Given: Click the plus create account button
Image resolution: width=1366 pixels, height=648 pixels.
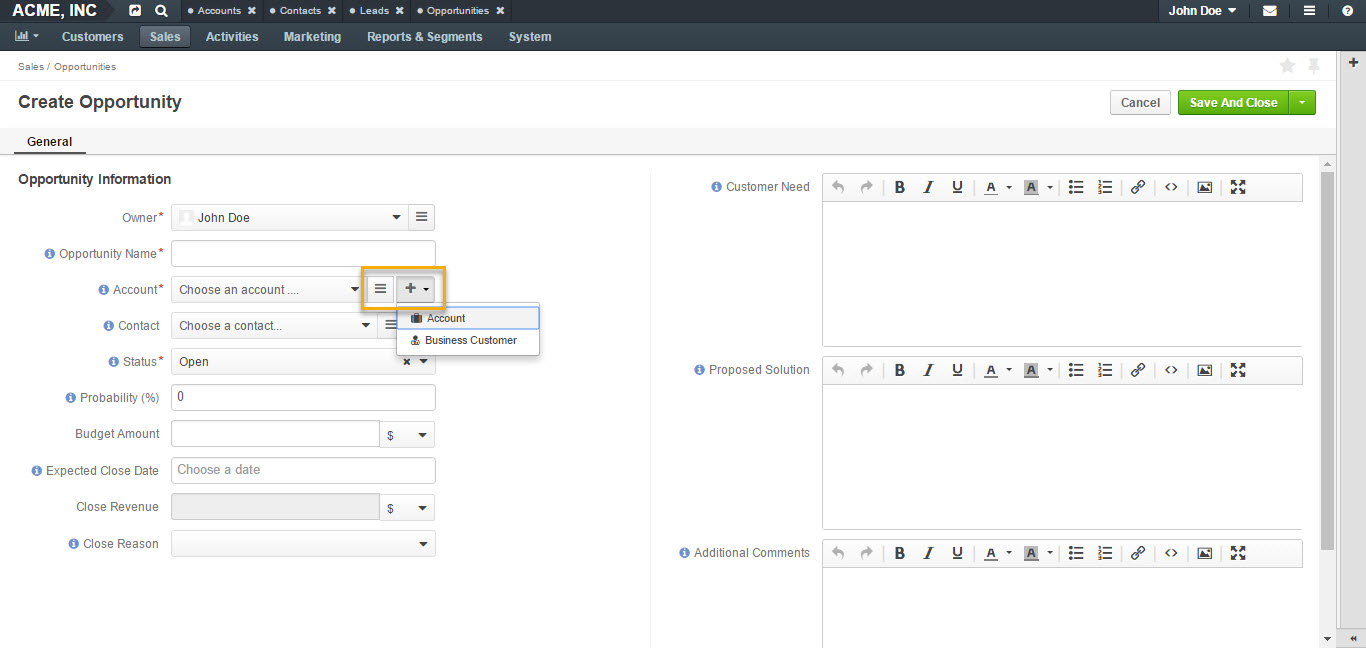Looking at the screenshot, I should click(417, 289).
